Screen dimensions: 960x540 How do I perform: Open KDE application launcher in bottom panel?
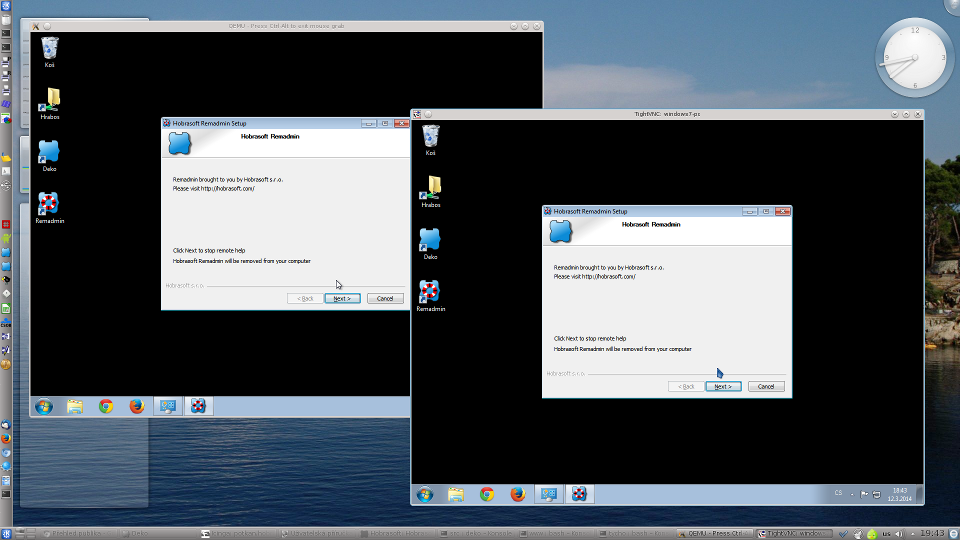tap(6, 534)
